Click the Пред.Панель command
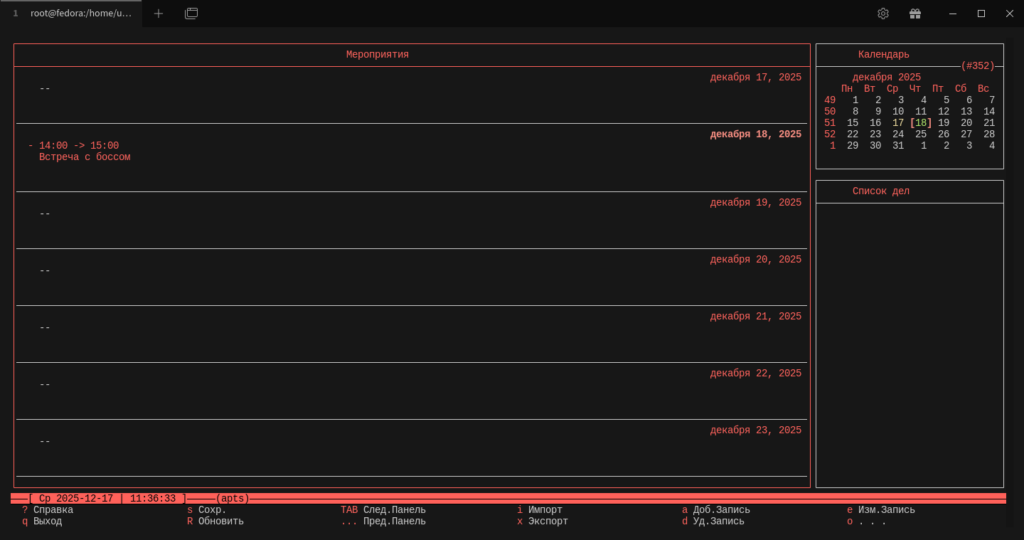 pyautogui.click(x=394, y=521)
